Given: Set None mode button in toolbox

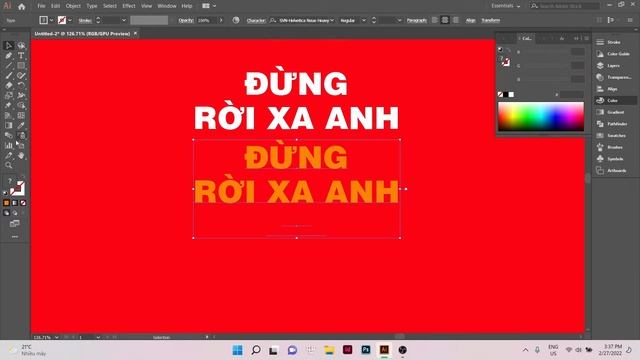Looking at the screenshot, I should point(23,203).
